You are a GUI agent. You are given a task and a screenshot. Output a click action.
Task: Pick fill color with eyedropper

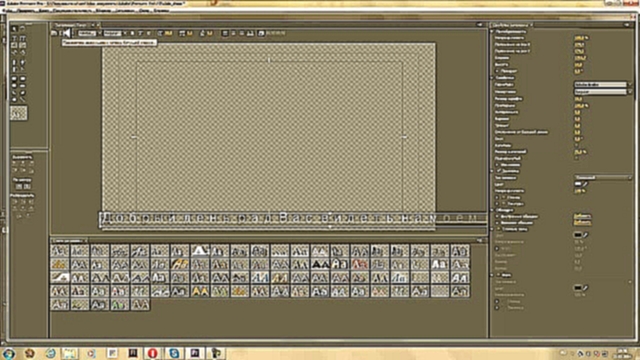[x=585, y=184]
